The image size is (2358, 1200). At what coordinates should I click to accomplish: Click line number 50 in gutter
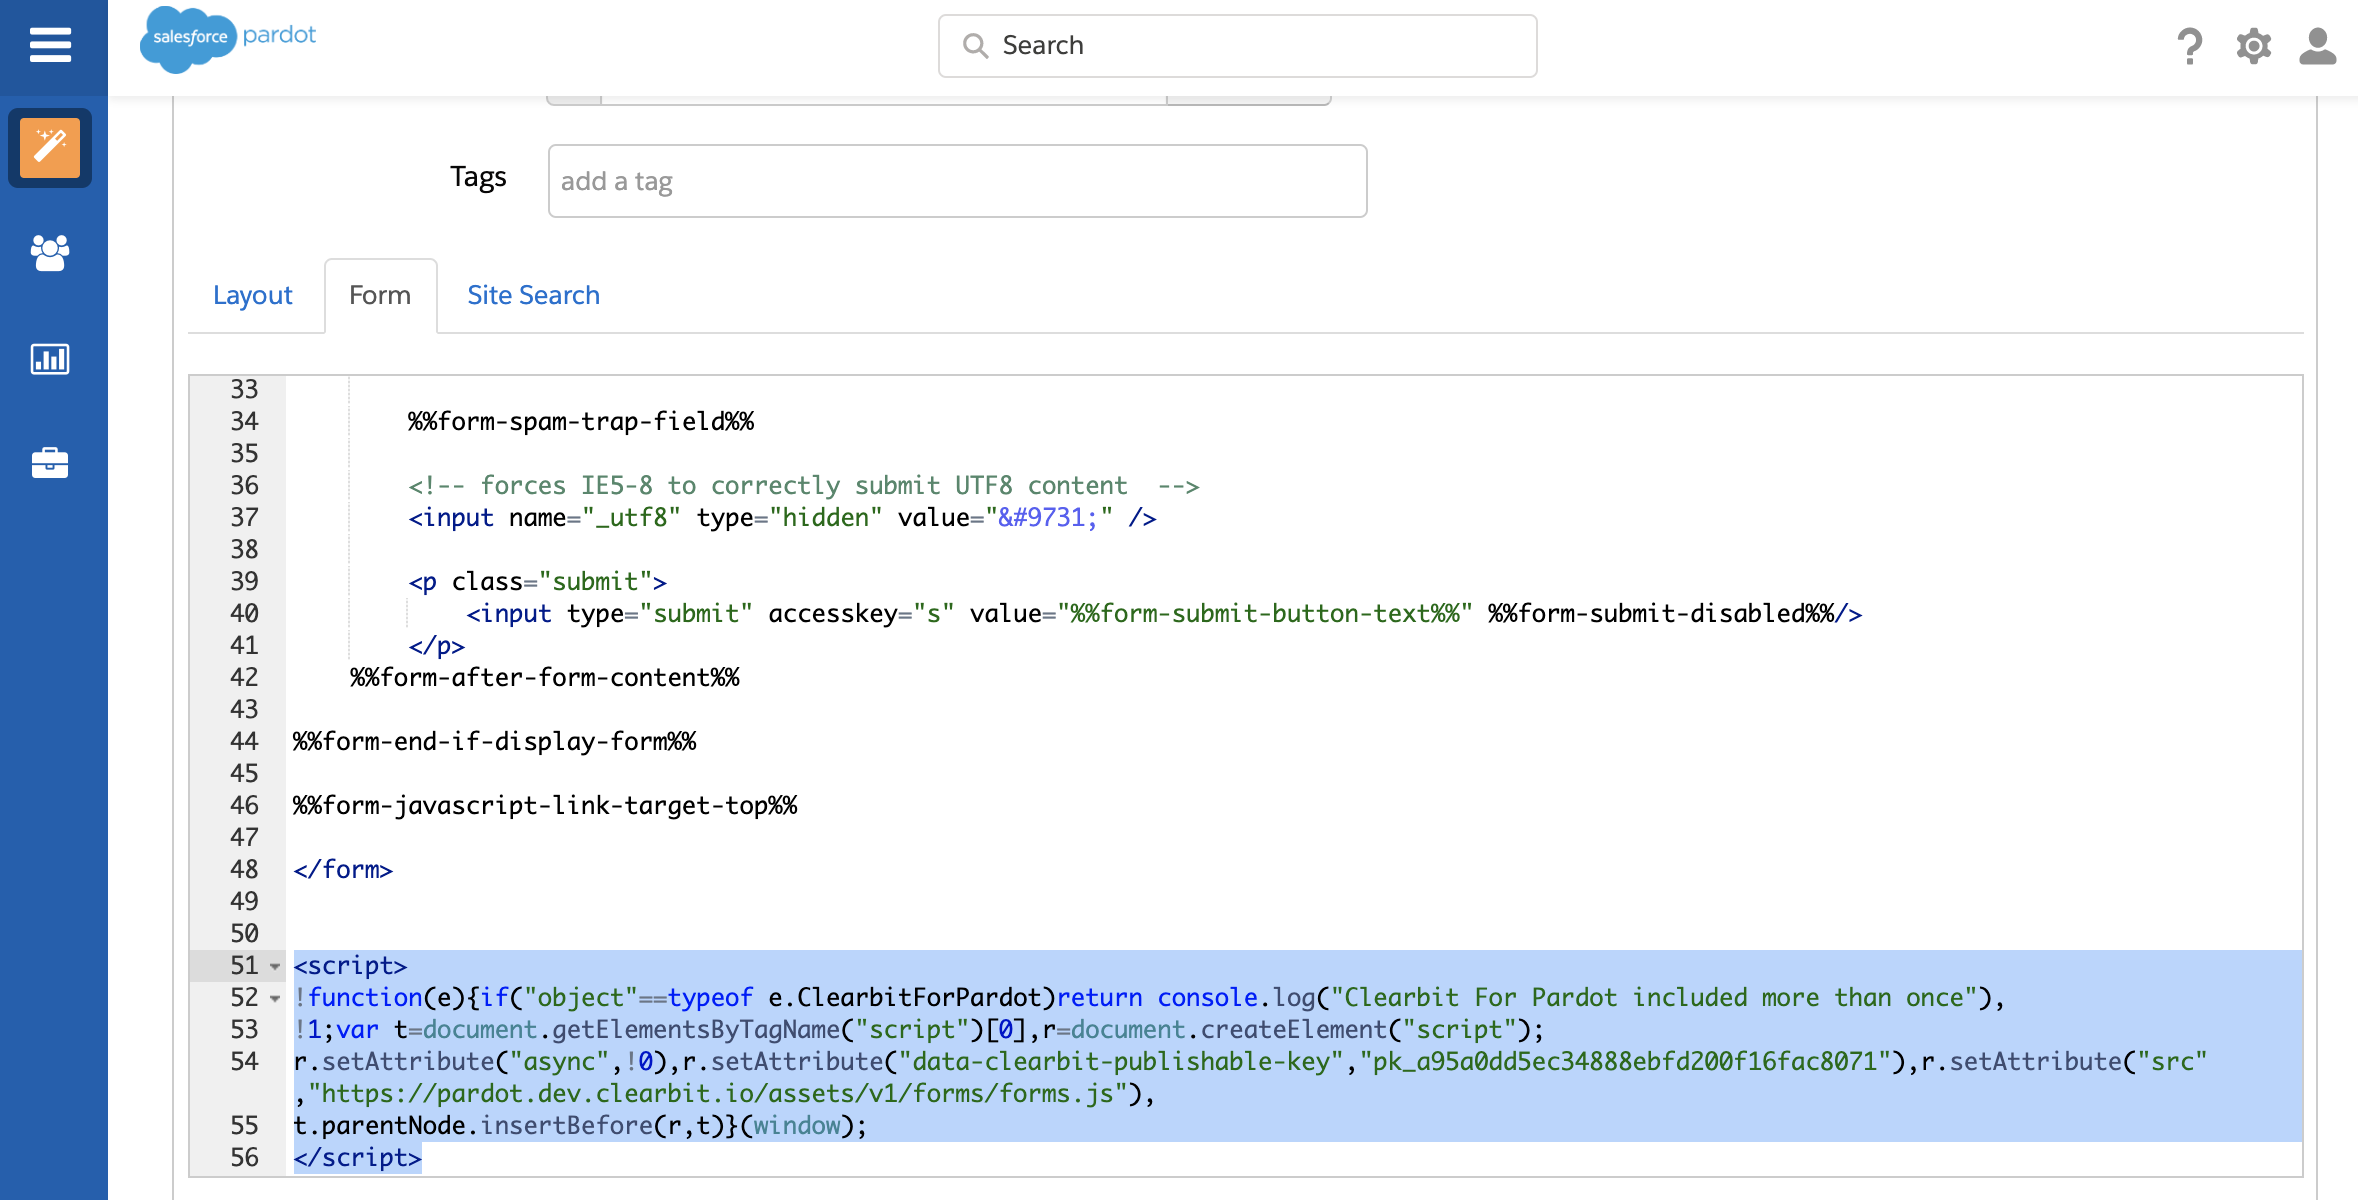(244, 933)
